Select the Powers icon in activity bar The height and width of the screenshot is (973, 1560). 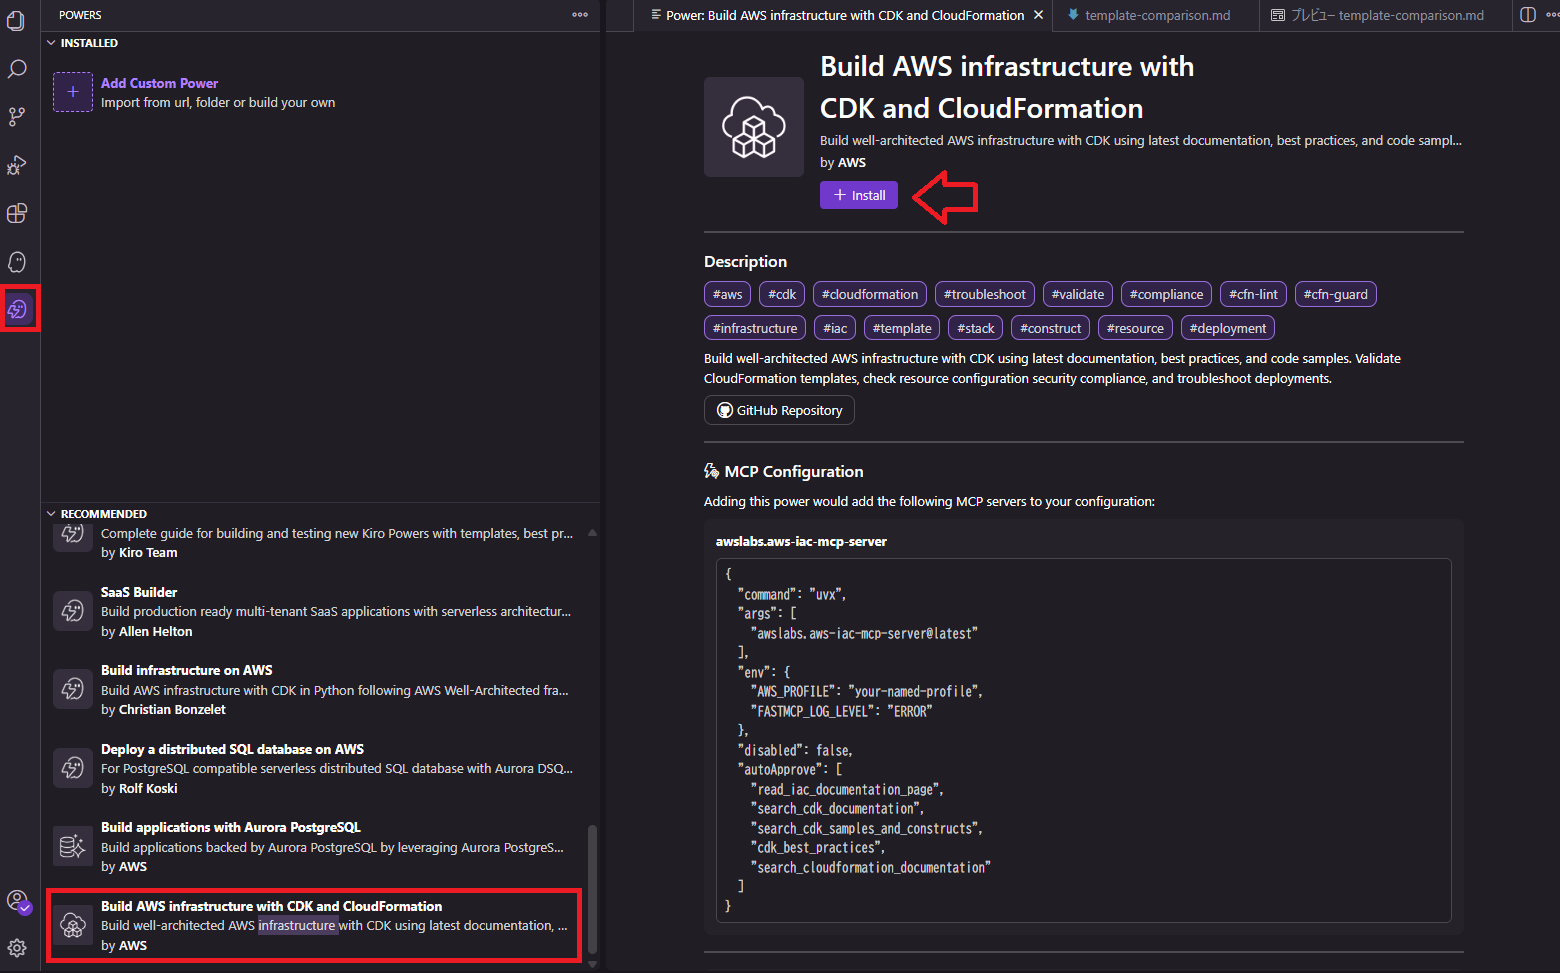coord(19,309)
